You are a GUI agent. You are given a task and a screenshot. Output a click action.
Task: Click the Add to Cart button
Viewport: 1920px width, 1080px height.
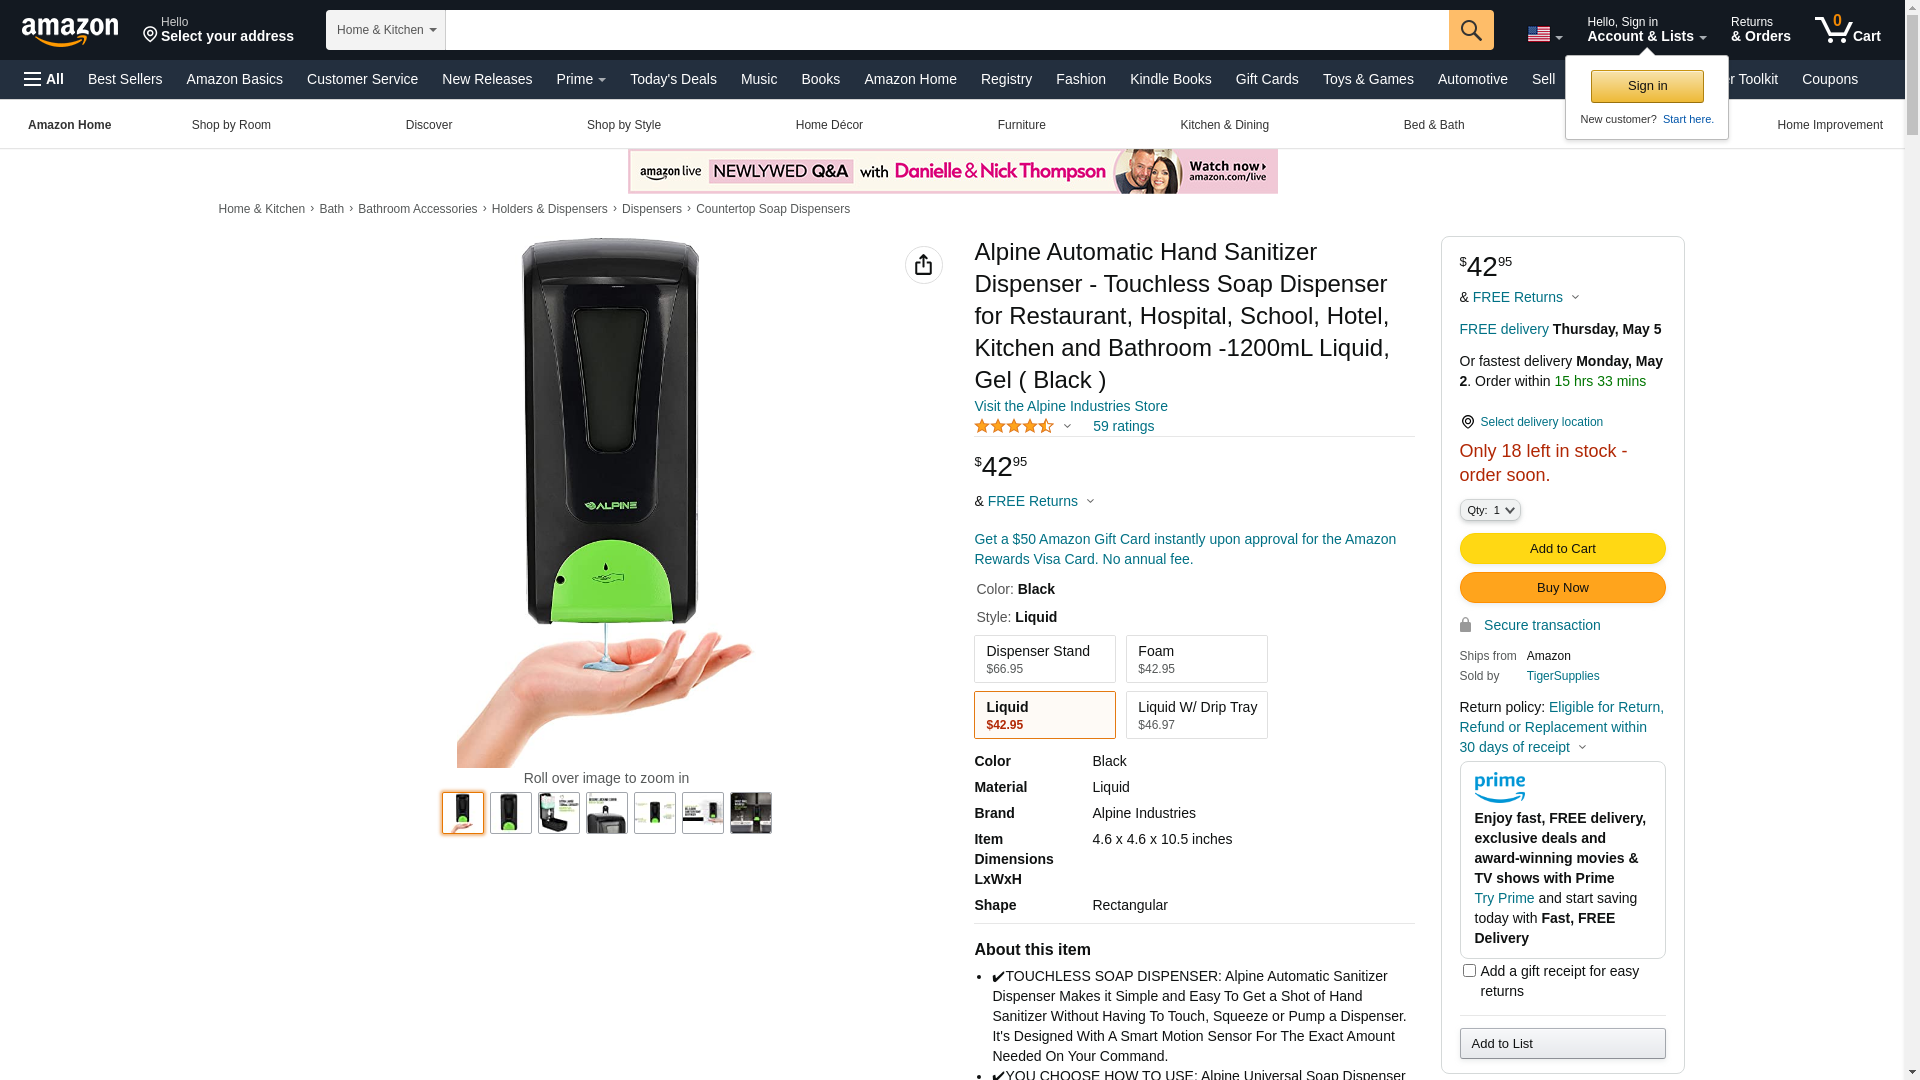(x=1563, y=549)
